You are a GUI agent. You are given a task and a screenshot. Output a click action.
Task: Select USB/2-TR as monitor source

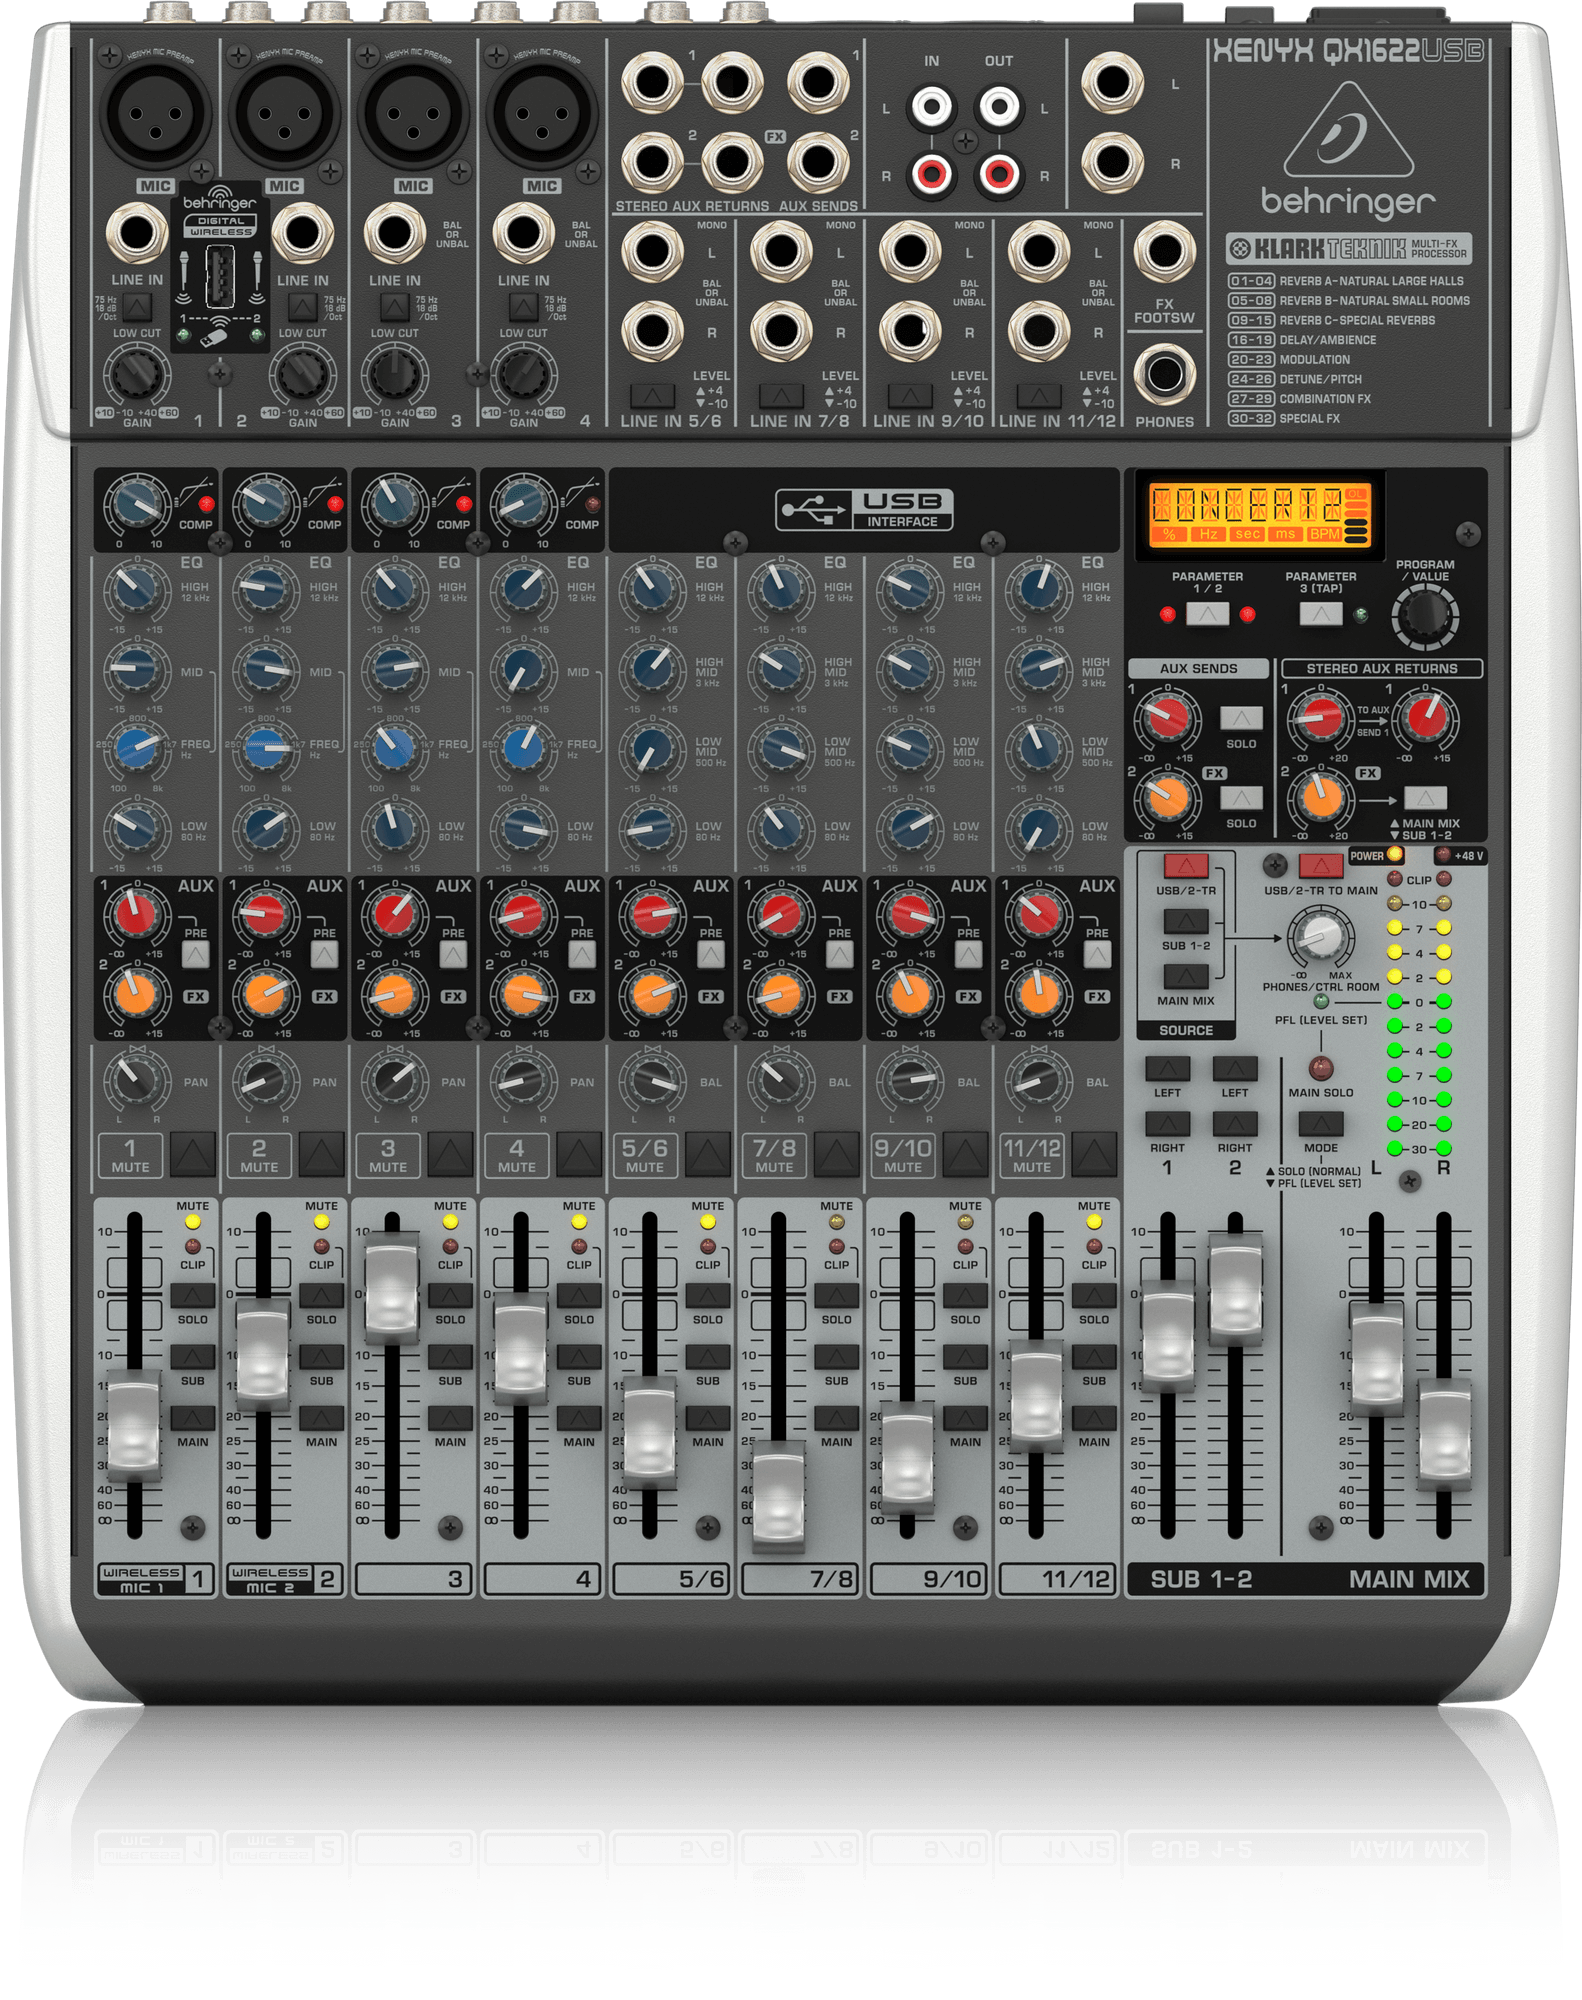pos(1186,866)
